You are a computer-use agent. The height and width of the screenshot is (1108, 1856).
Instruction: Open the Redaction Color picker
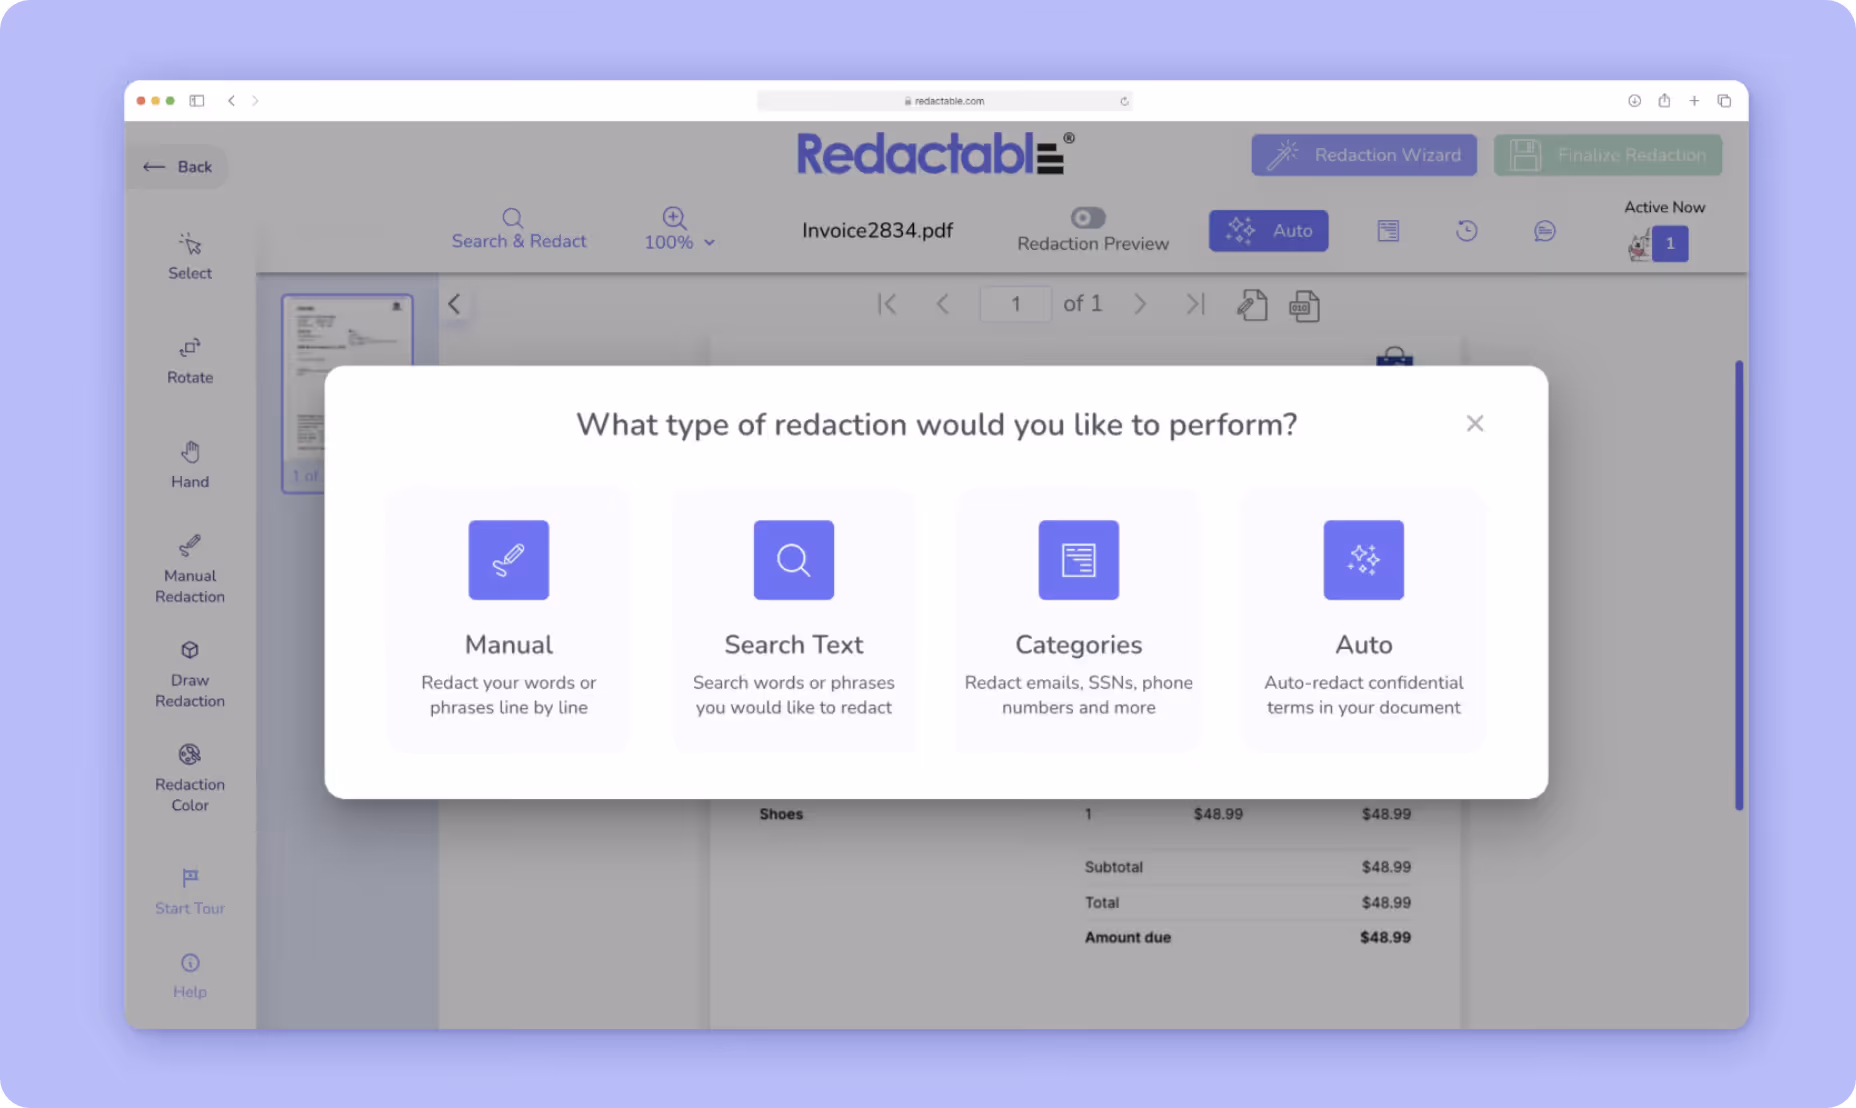coord(189,777)
